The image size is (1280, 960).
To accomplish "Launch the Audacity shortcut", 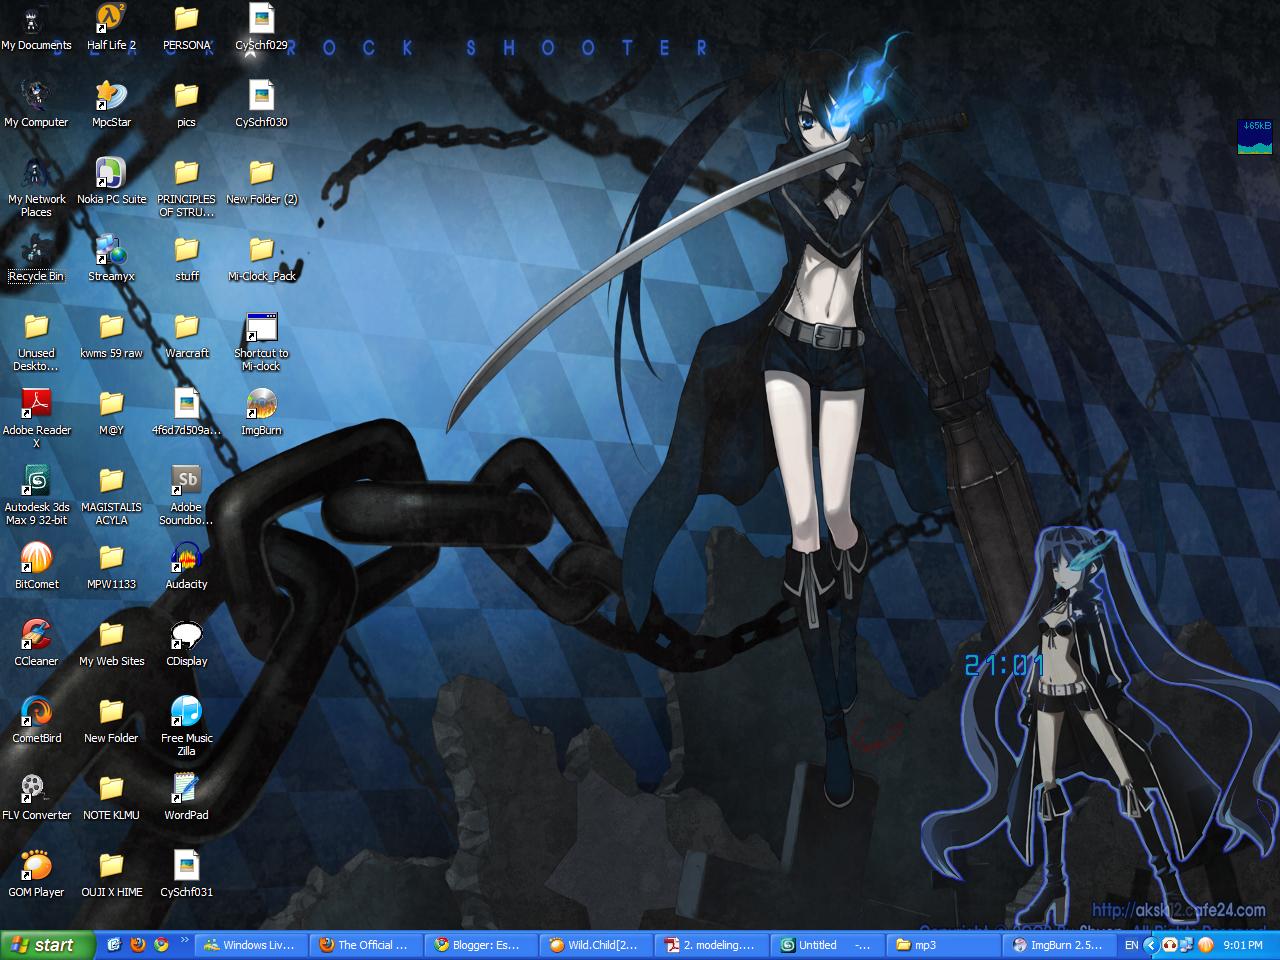I will coord(186,567).
